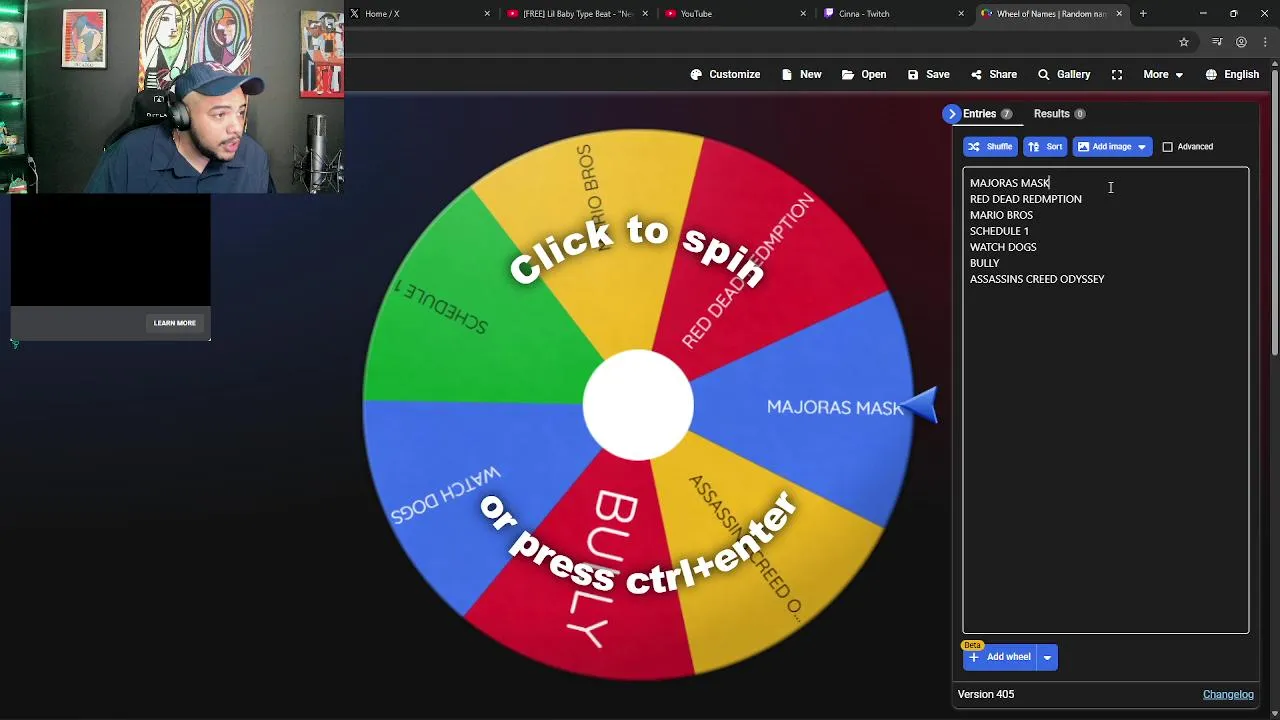Save the current wheel
Screen dimensions: 1280x720
[928, 74]
